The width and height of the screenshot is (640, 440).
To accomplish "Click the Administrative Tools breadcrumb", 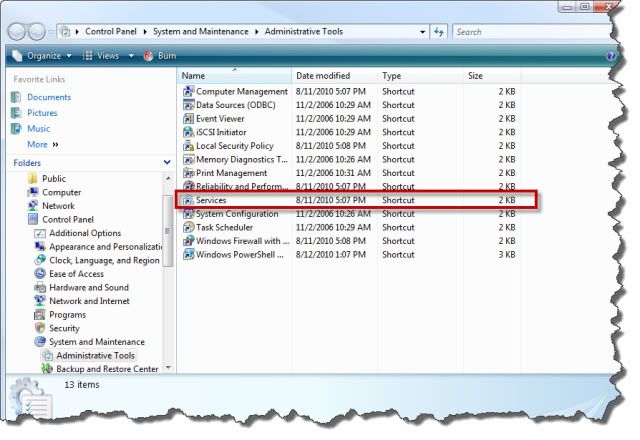I will click(304, 31).
